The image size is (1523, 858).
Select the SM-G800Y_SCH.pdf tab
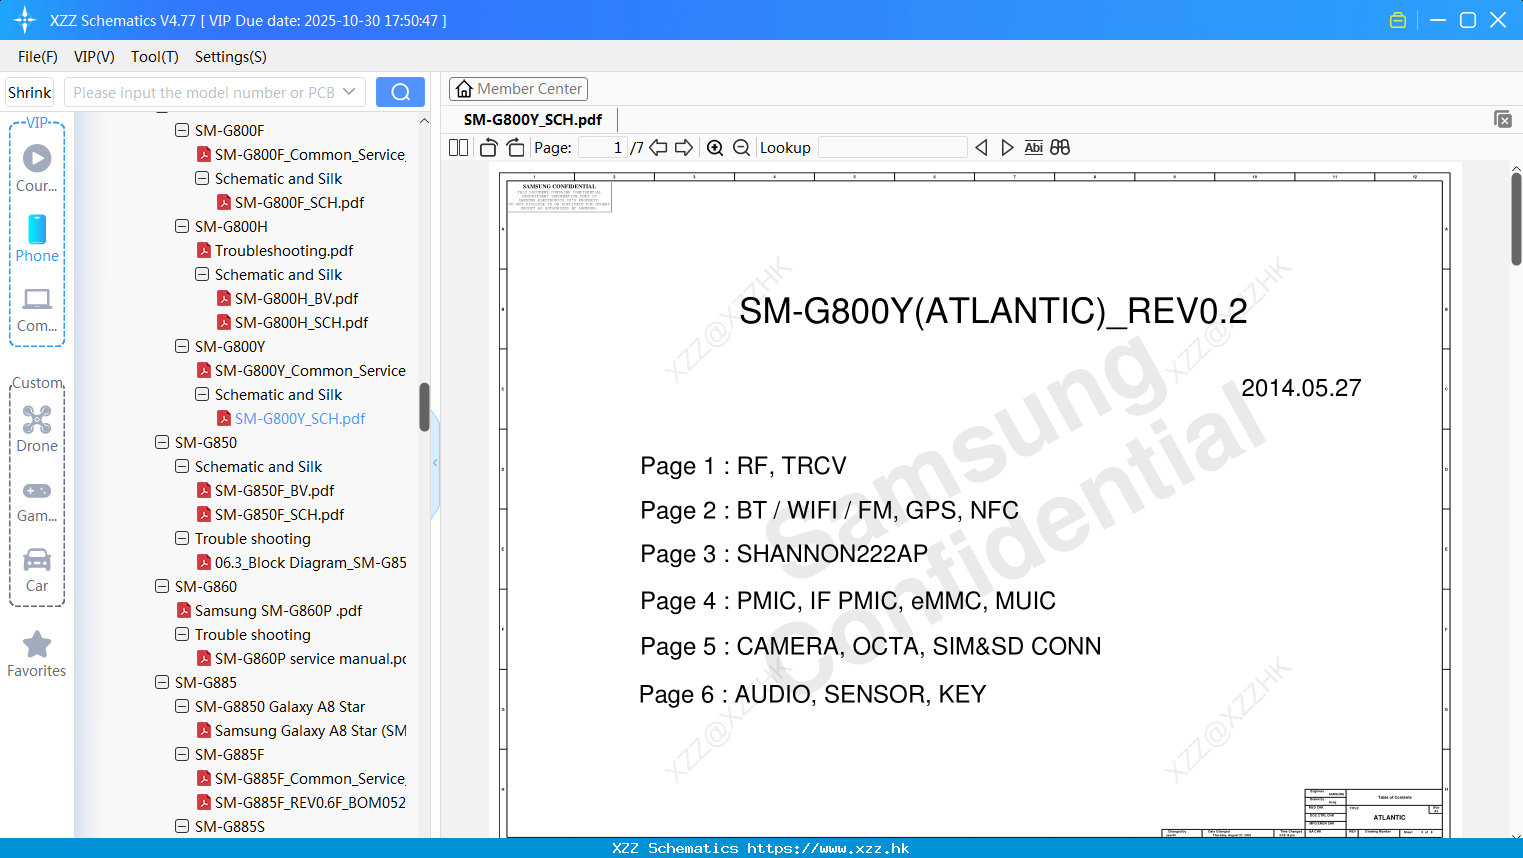(533, 119)
